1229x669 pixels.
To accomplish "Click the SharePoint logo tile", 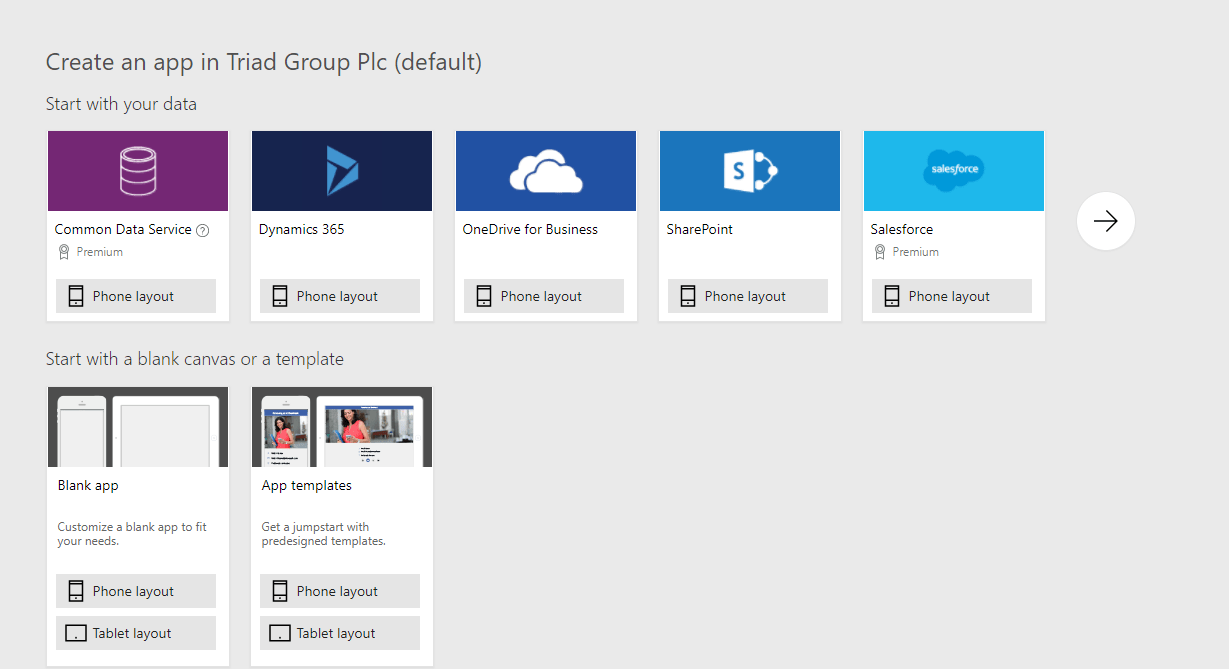I will [x=750, y=171].
